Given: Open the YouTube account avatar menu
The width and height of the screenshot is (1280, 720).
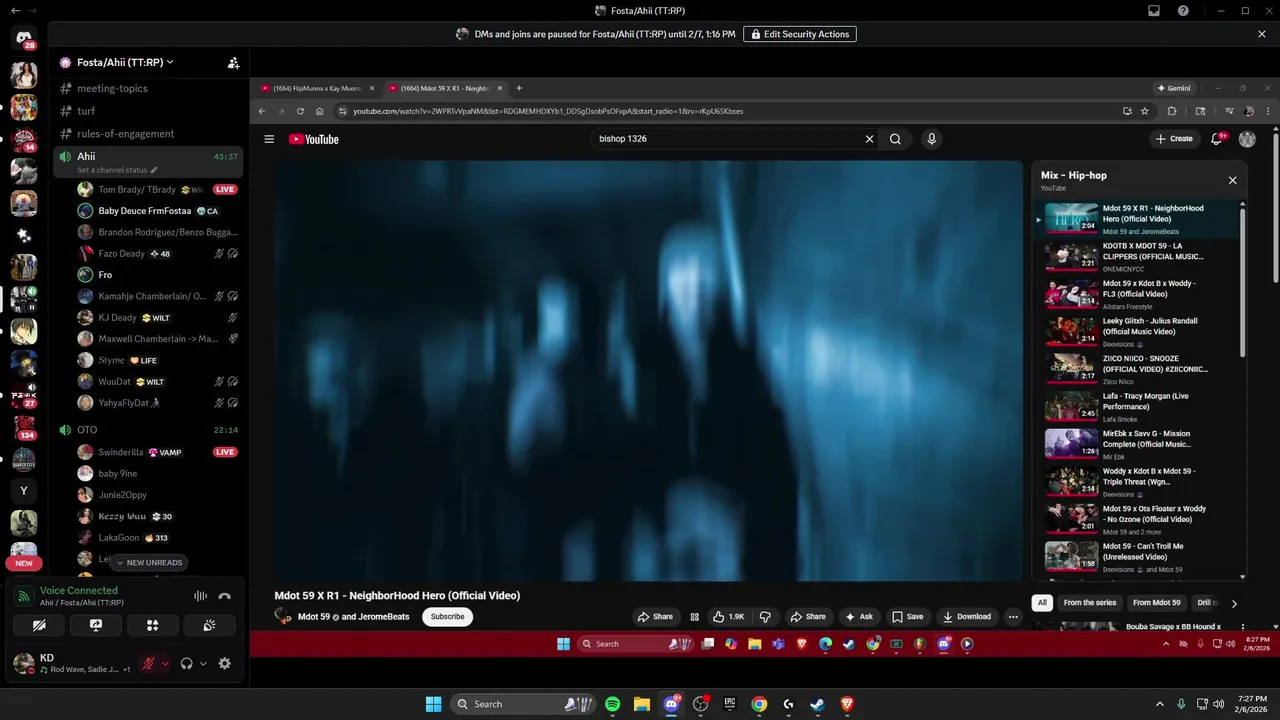Looking at the screenshot, I should pos(1247,139).
